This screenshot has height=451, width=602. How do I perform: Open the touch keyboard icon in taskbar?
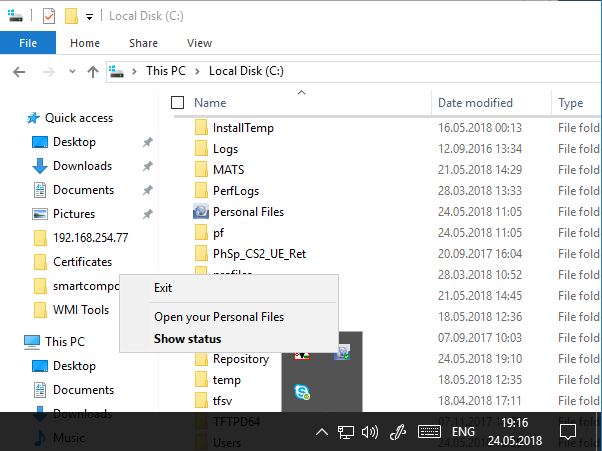point(429,432)
